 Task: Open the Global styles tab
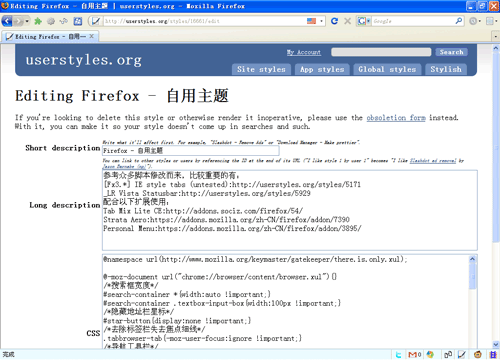point(387,69)
